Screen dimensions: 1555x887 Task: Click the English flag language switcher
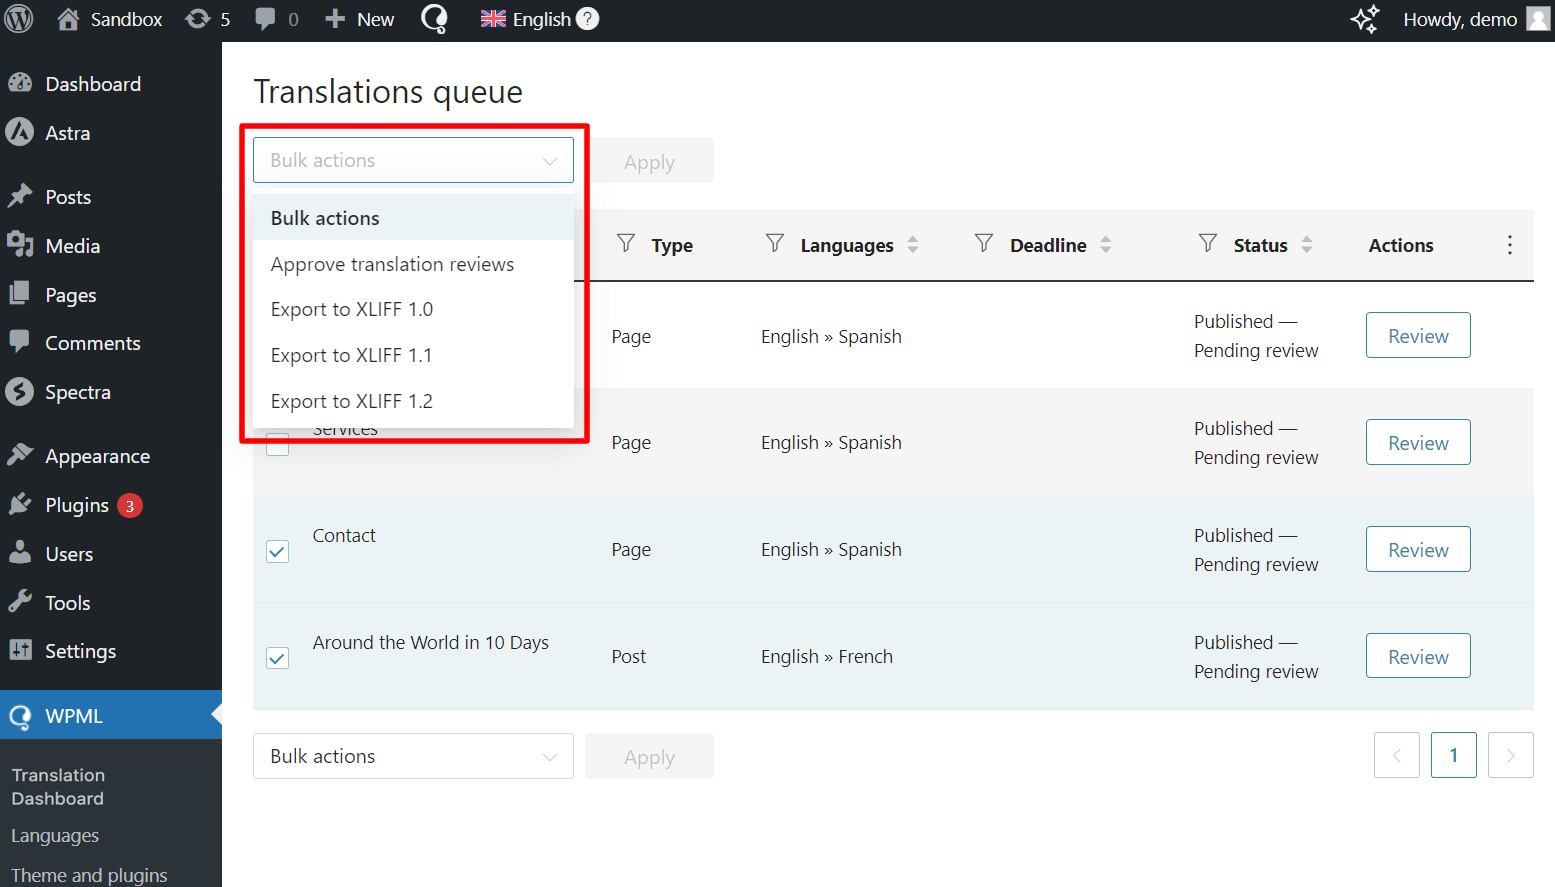tap(493, 19)
